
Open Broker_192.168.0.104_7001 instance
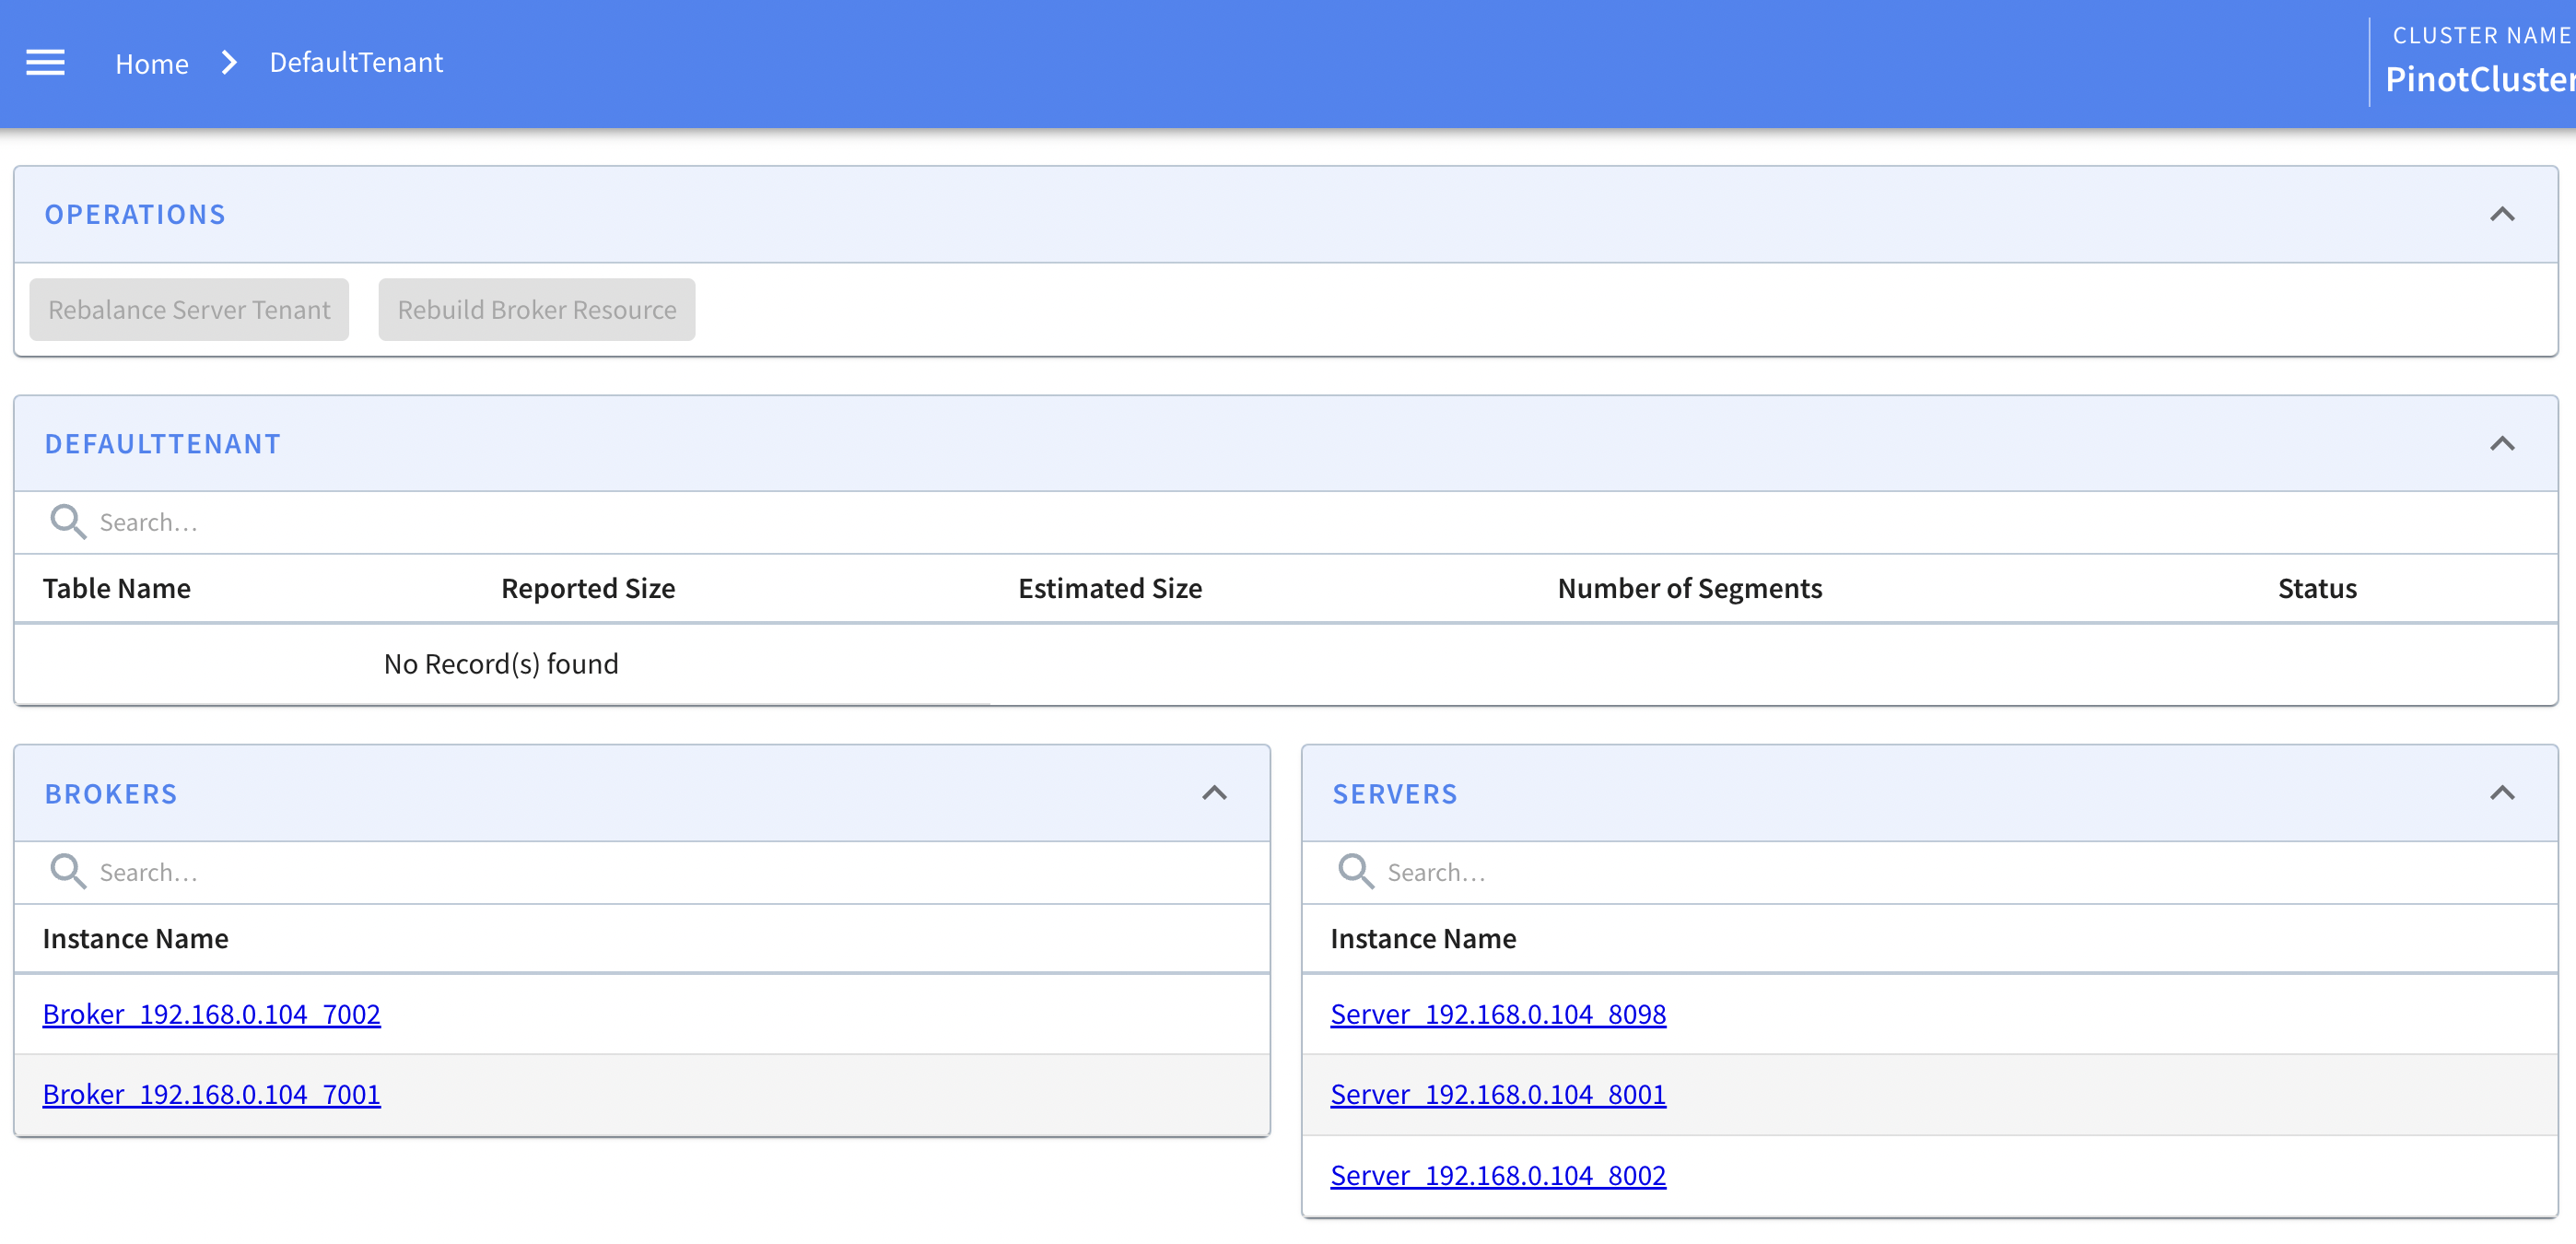tap(211, 1094)
